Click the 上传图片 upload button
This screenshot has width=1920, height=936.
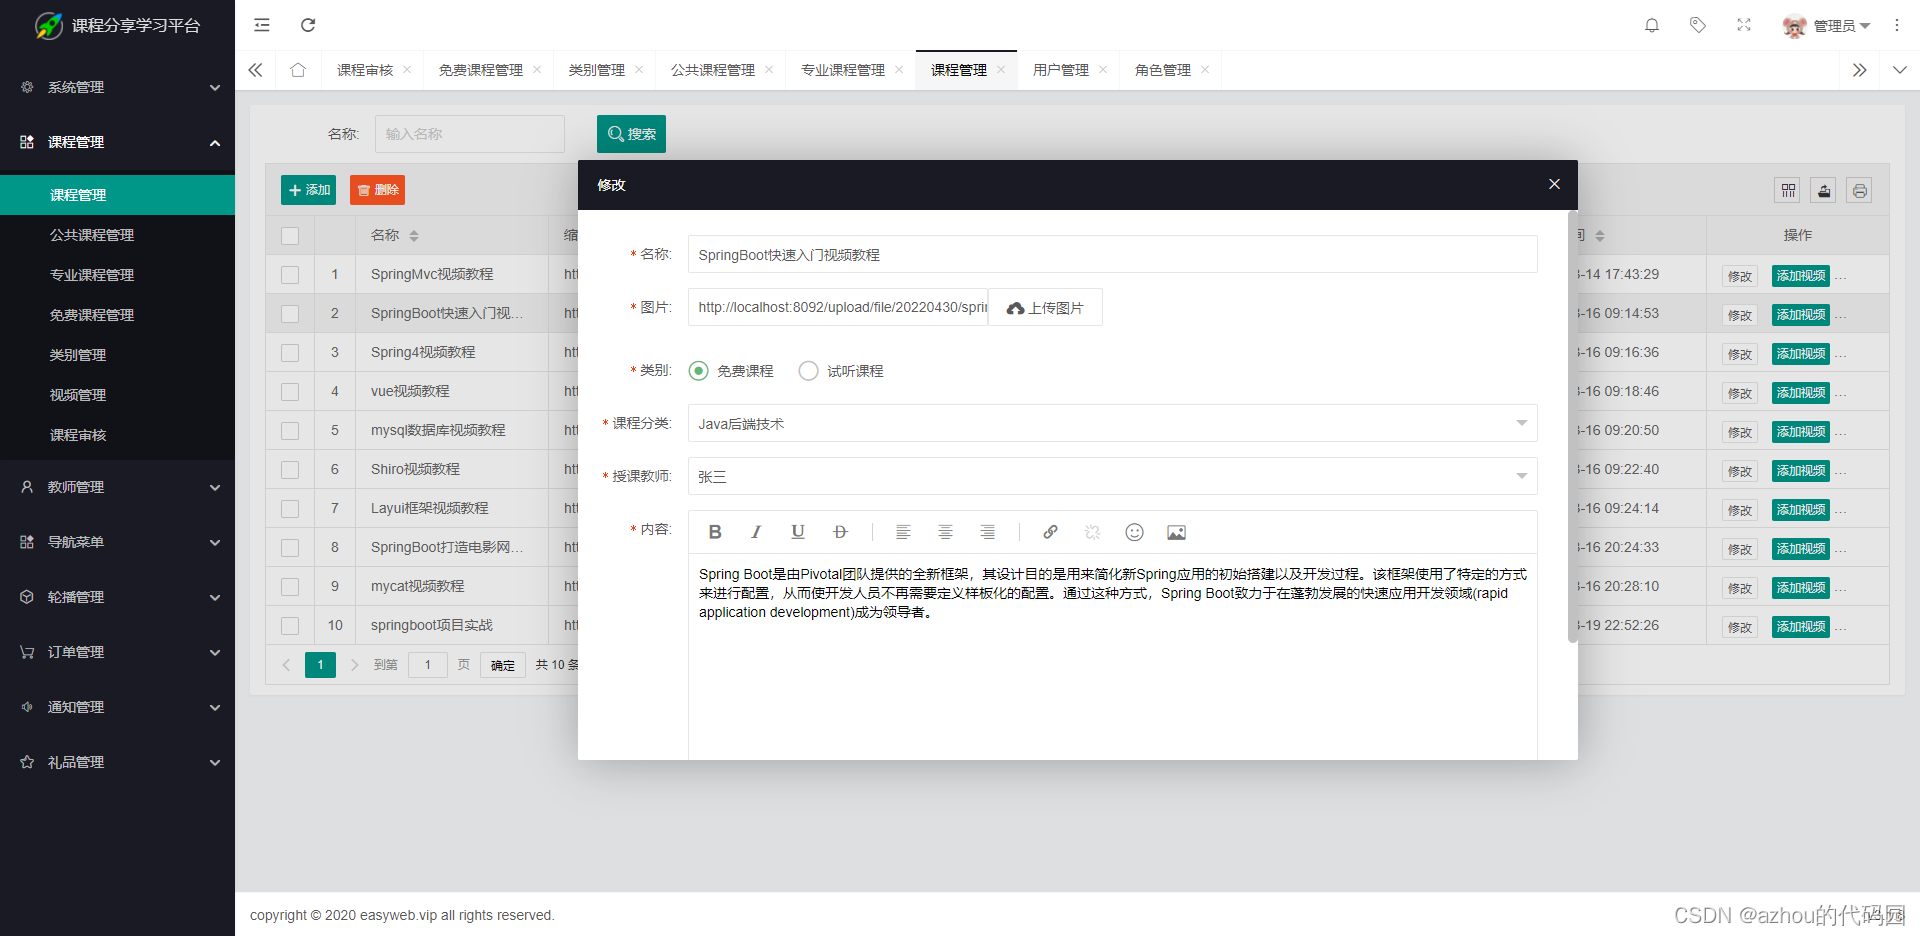[x=1044, y=307]
